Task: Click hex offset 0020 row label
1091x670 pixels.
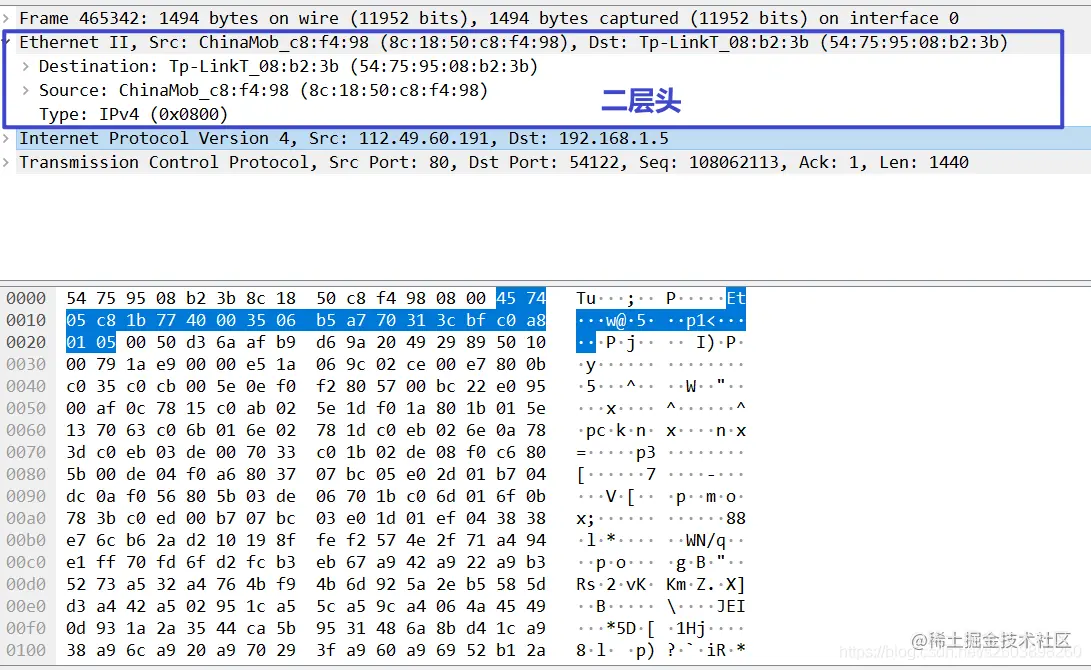Action: tap(26, 342)
